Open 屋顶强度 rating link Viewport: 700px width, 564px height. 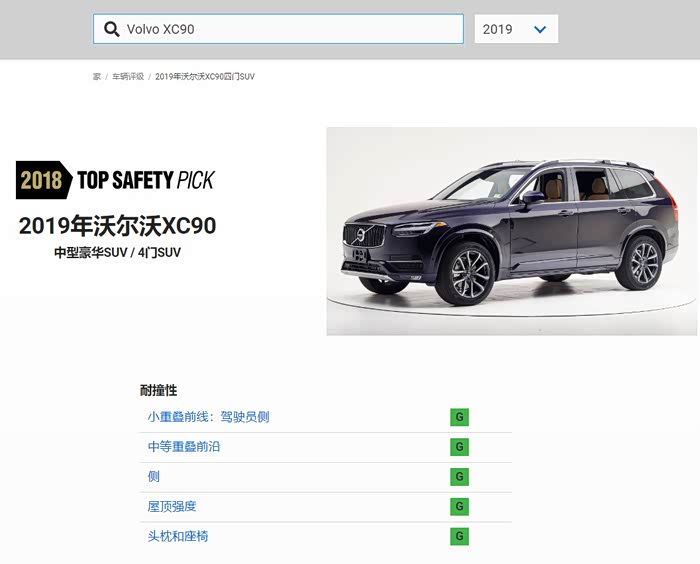tap(172, 506)
